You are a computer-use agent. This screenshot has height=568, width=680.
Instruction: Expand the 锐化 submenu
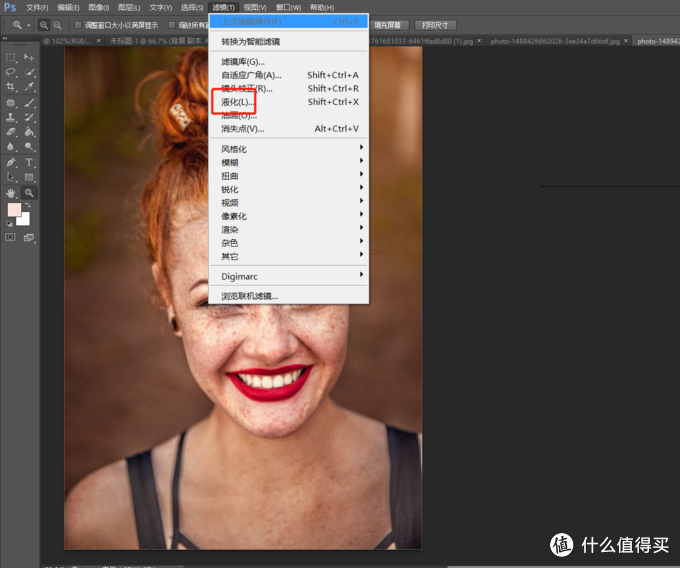click(x=289, y=189)
